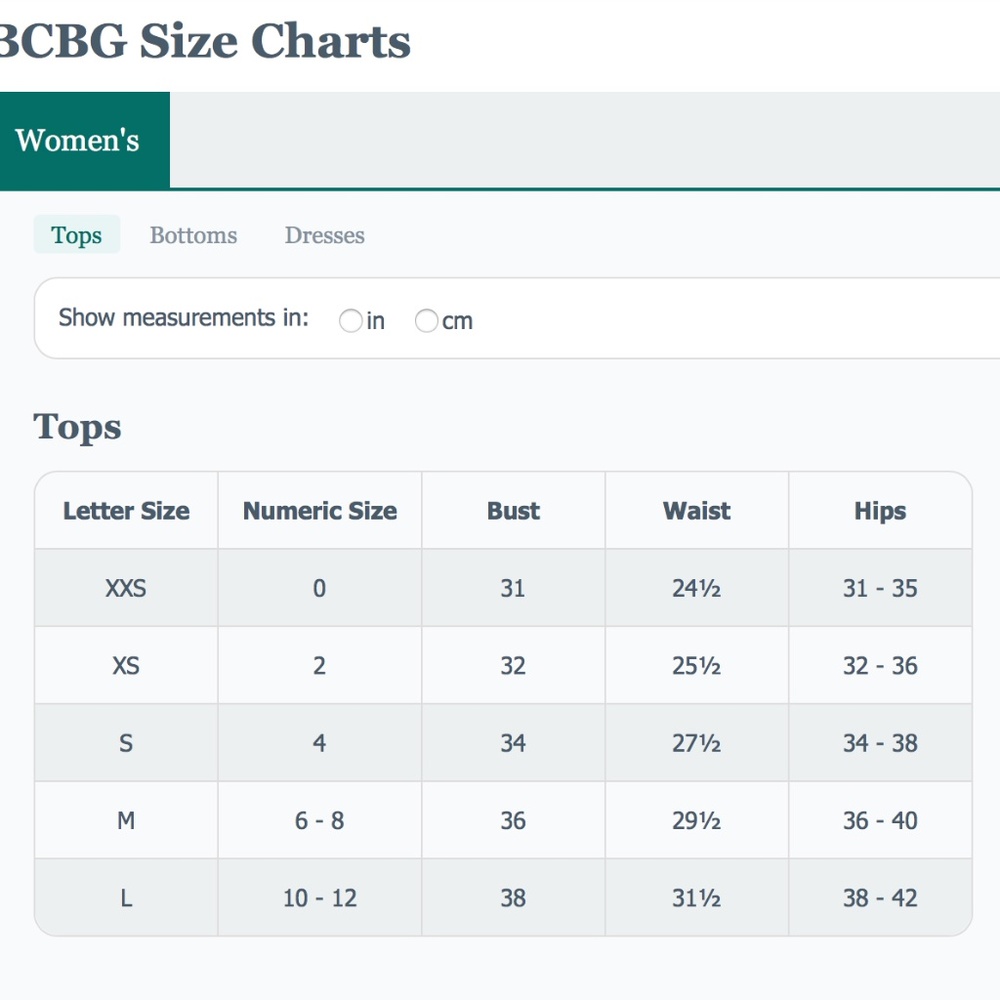Viewport: 1000px width, 1000px height.
Task: Click the M letter size cell
Action: click(x=126, y=820)
